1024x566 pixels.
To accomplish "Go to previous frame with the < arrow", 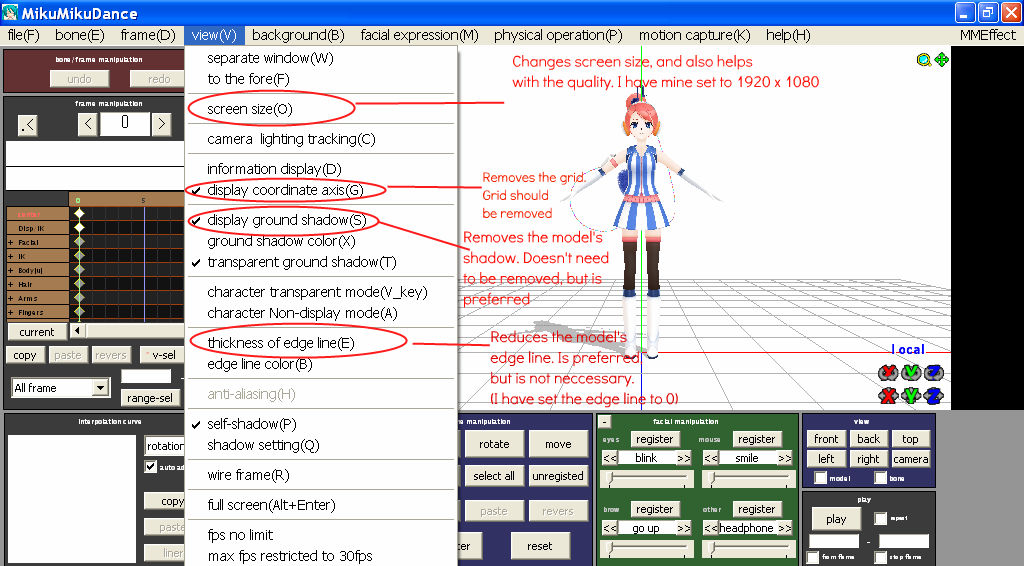I will pos(88,124).
